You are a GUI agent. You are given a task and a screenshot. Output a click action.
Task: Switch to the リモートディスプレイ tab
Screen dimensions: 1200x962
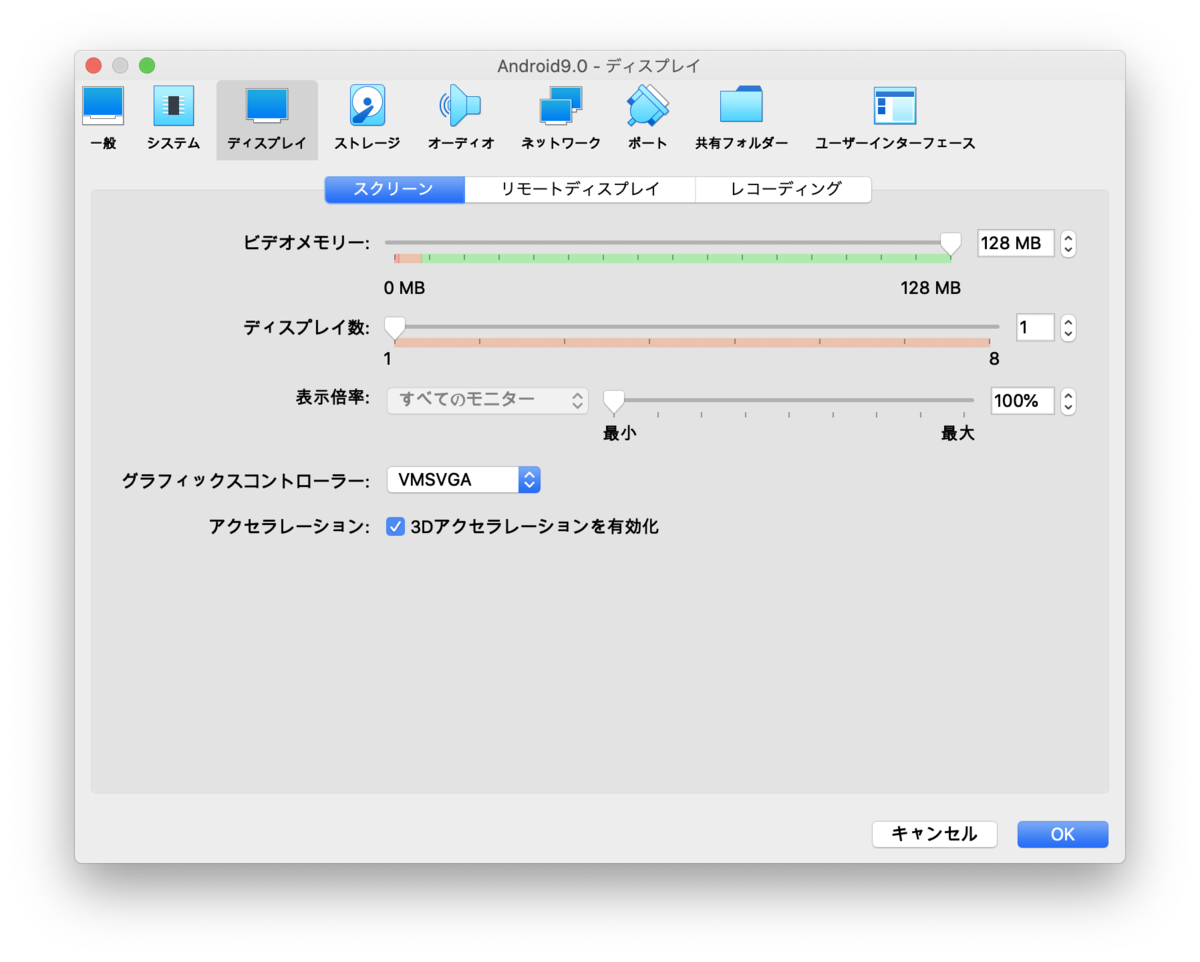pyautogui.click(x=580, y=189)
